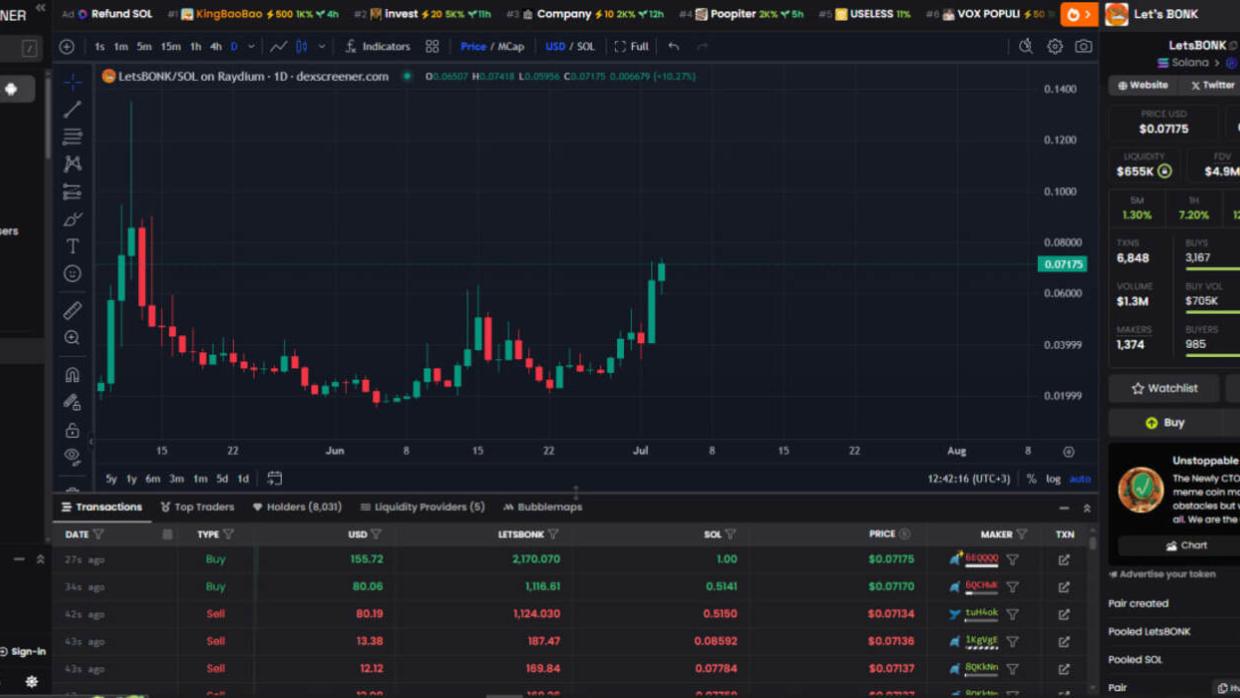The image size is (1240, 698).
Task: Set timeframe to 1s
Action: coord(99,47)
